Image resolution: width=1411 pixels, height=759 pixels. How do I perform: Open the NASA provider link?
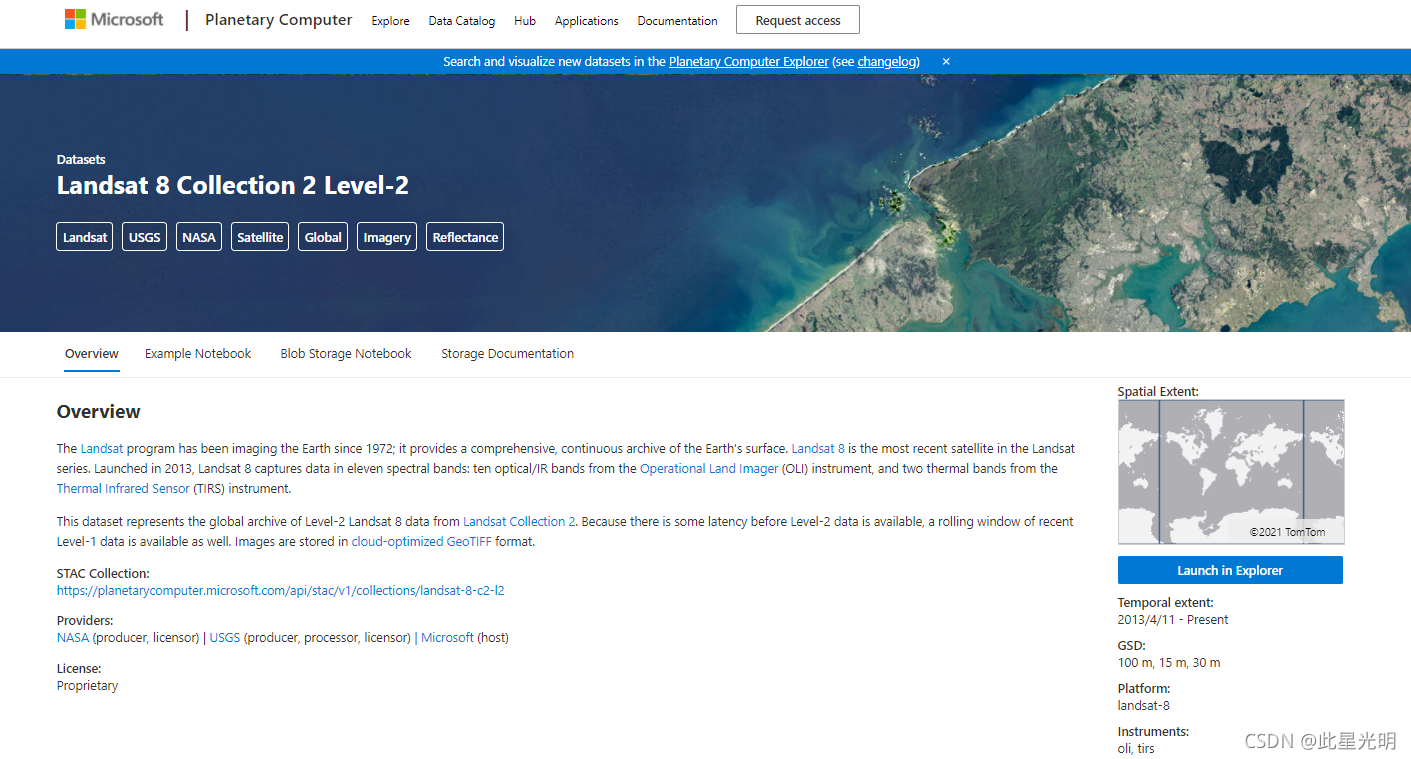coord(73,638)
